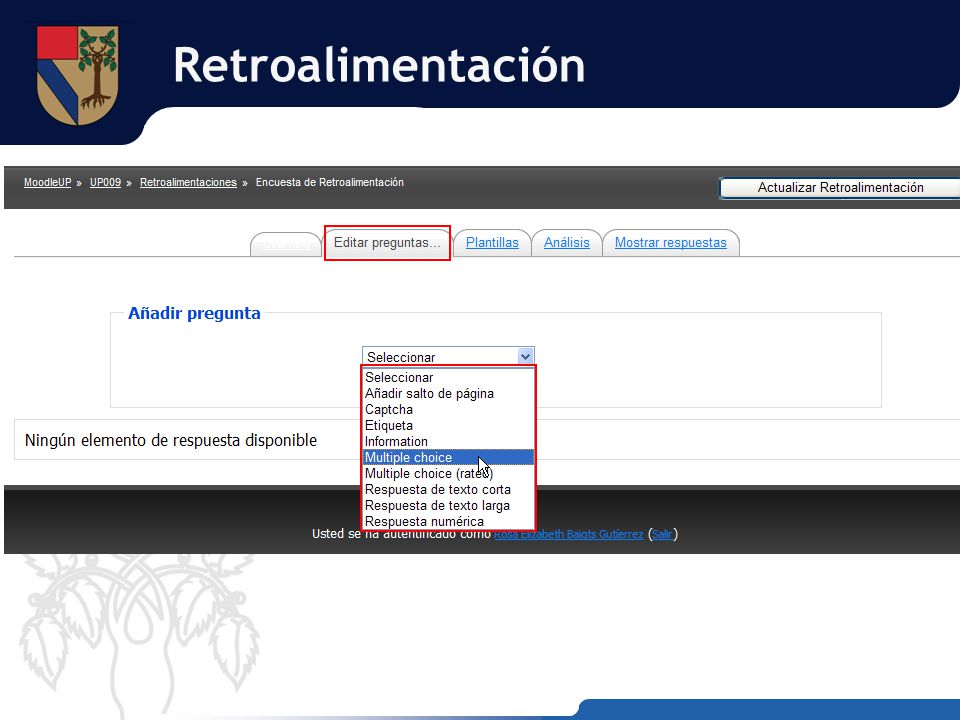
Task: Switch to Mostrar respuestas tab
Action: (x=670, y=242)
